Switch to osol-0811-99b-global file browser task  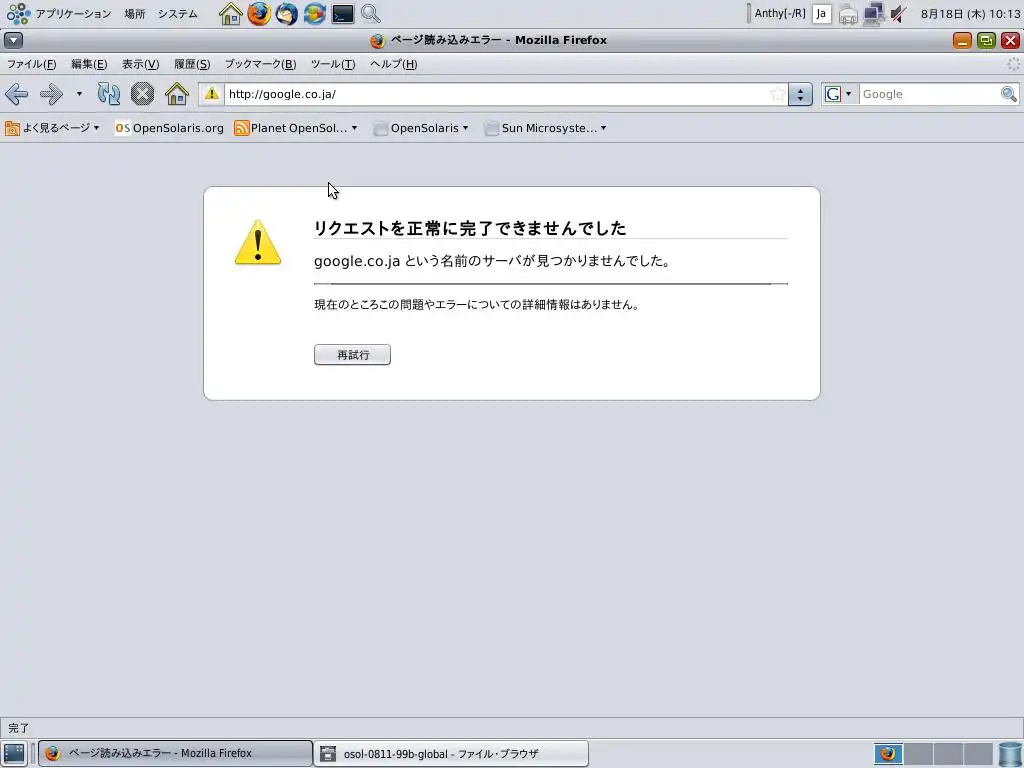tap(451, 753)
